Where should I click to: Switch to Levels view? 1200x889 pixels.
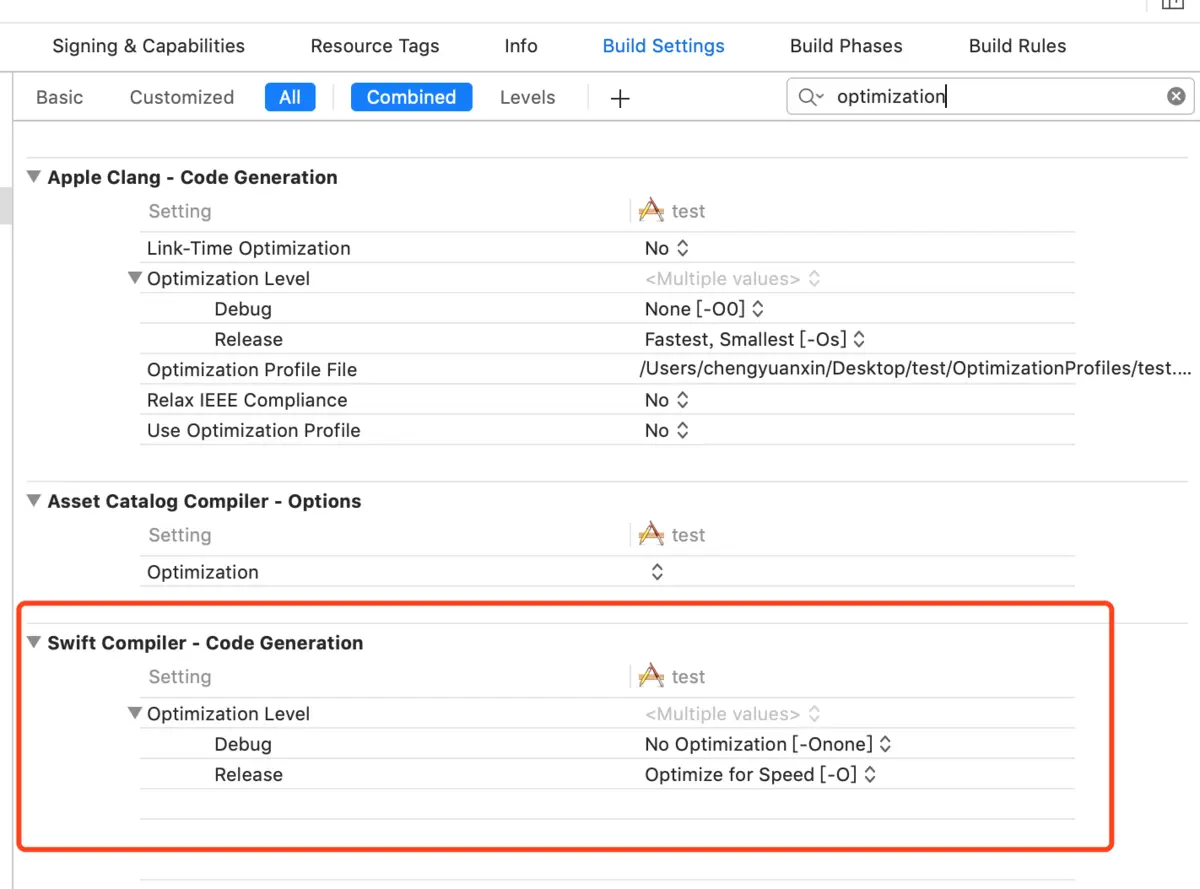pos(527,97)
